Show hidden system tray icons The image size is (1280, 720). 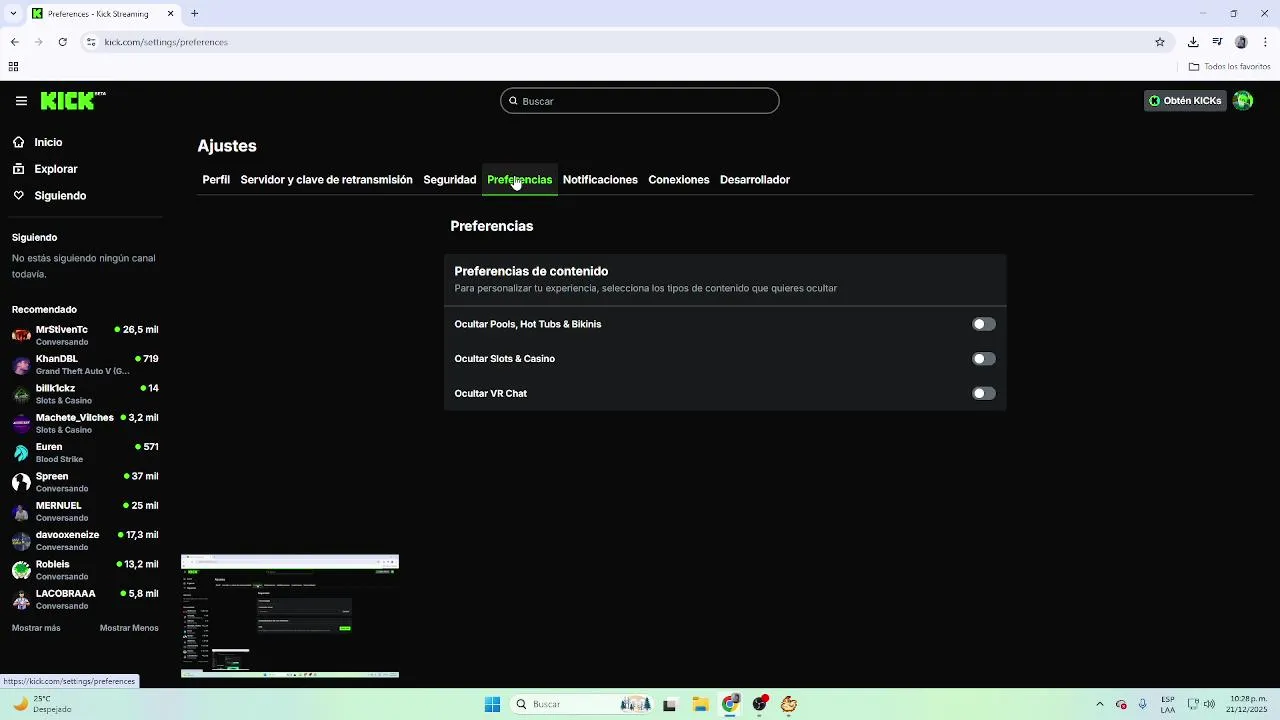pos(1099,704)
